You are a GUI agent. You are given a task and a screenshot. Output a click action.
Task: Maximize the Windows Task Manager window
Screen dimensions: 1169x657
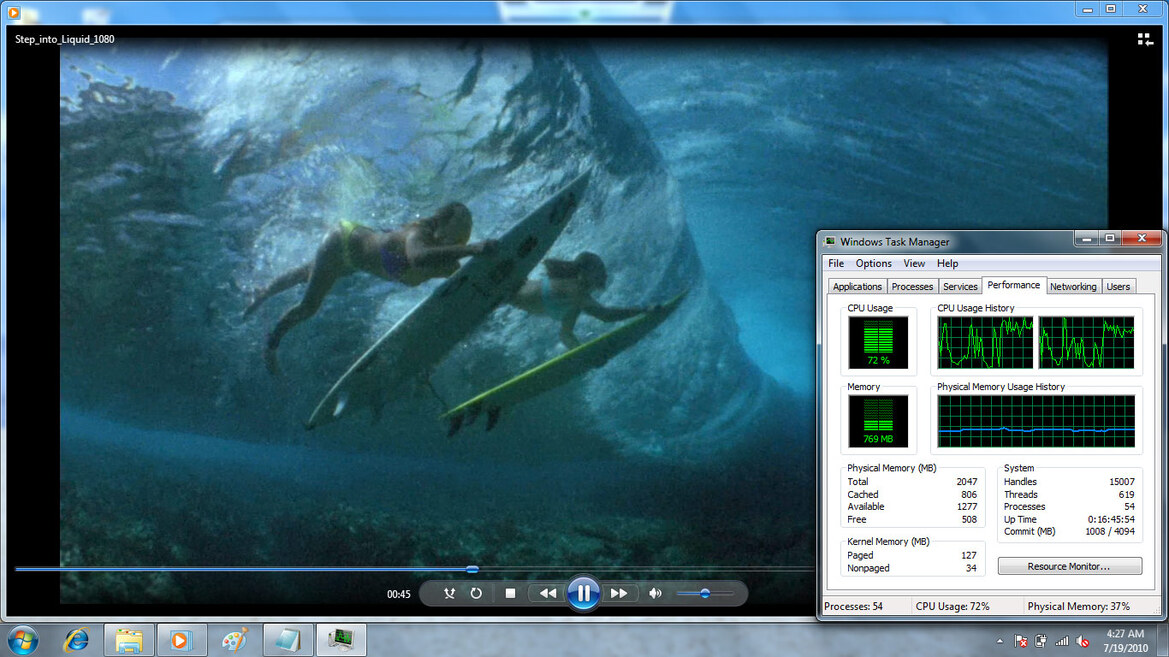1109,239
